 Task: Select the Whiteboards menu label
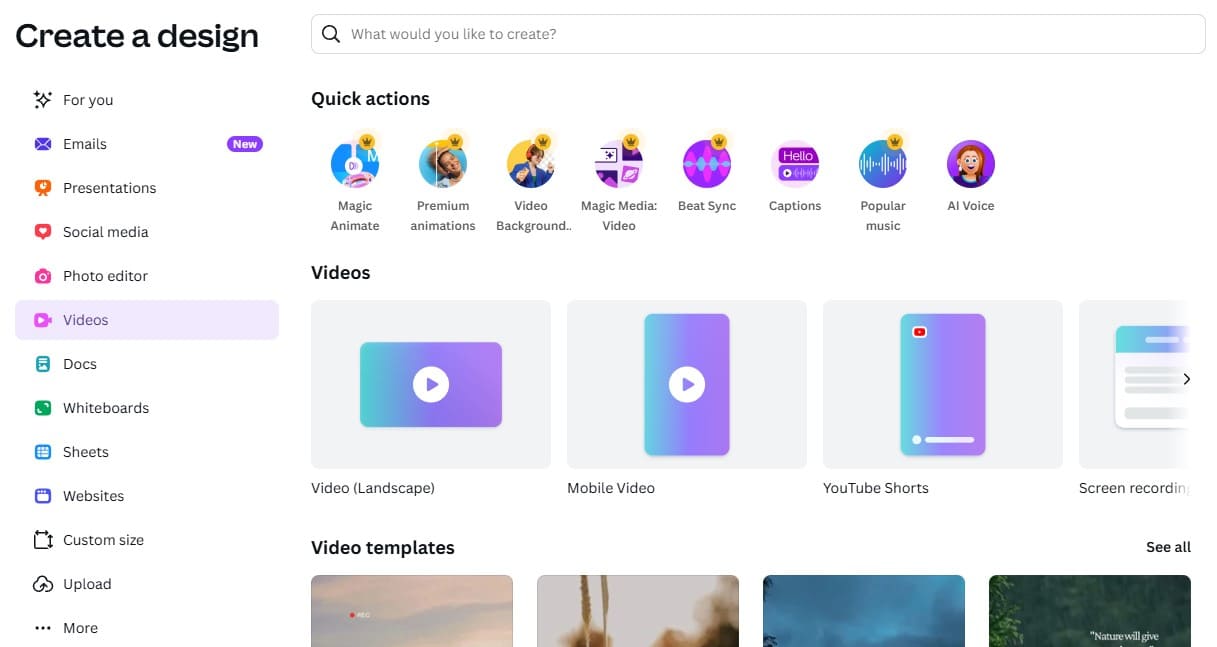coord(106,408)
